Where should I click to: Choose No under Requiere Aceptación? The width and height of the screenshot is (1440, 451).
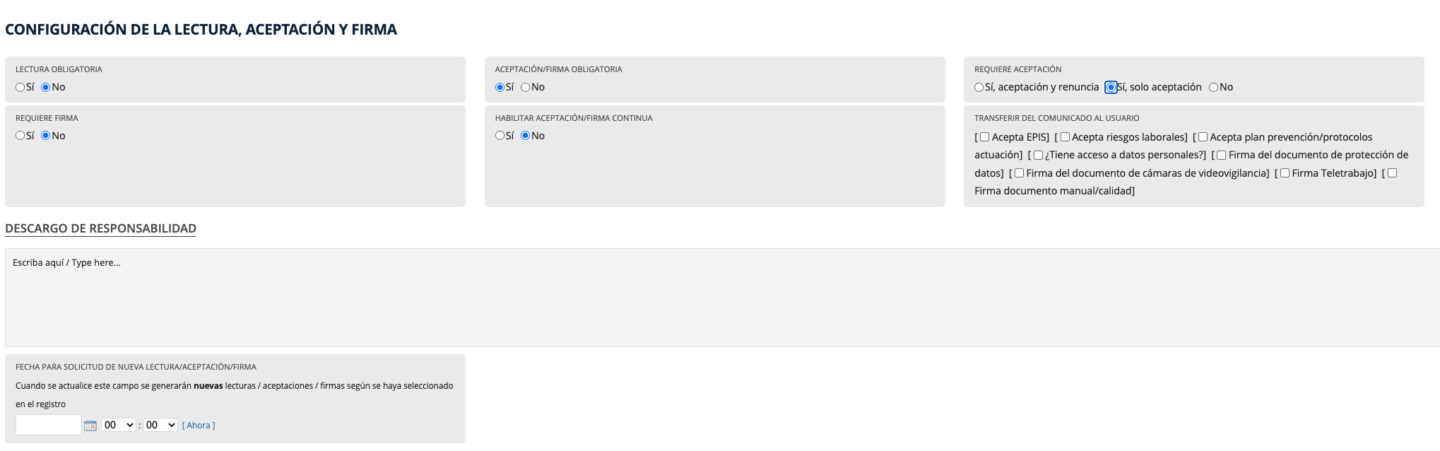click(1214, 87)
